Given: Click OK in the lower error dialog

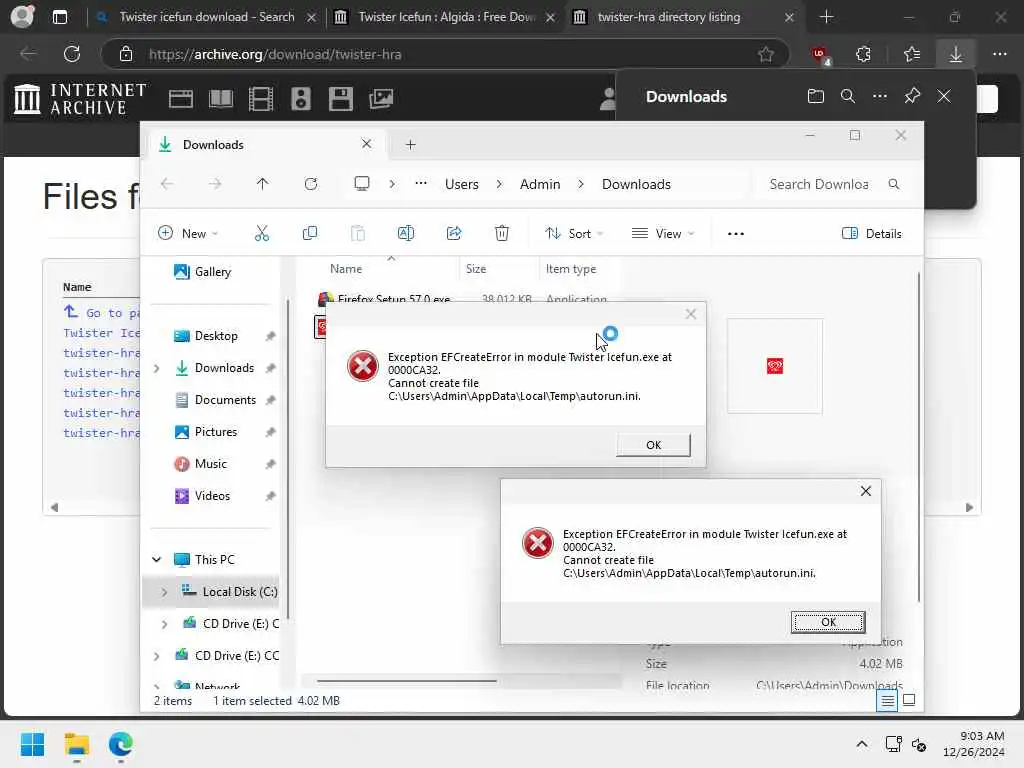Looking at the screenshot, I should (x=827, y=622).
